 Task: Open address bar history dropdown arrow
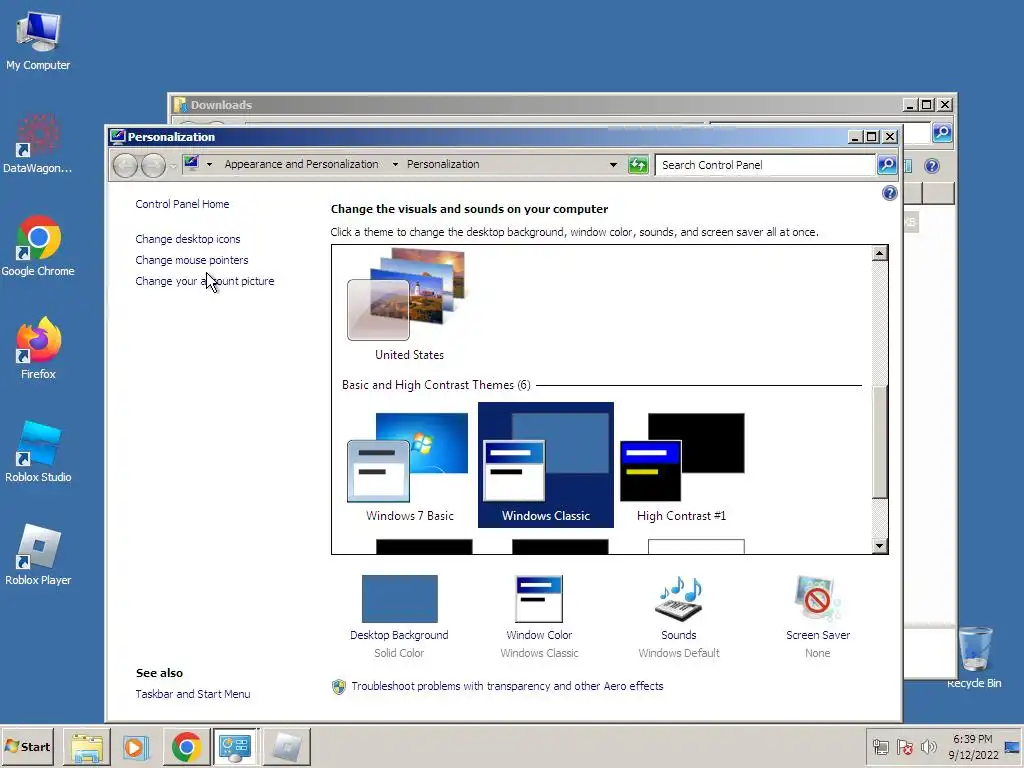[x=613, y=165]
